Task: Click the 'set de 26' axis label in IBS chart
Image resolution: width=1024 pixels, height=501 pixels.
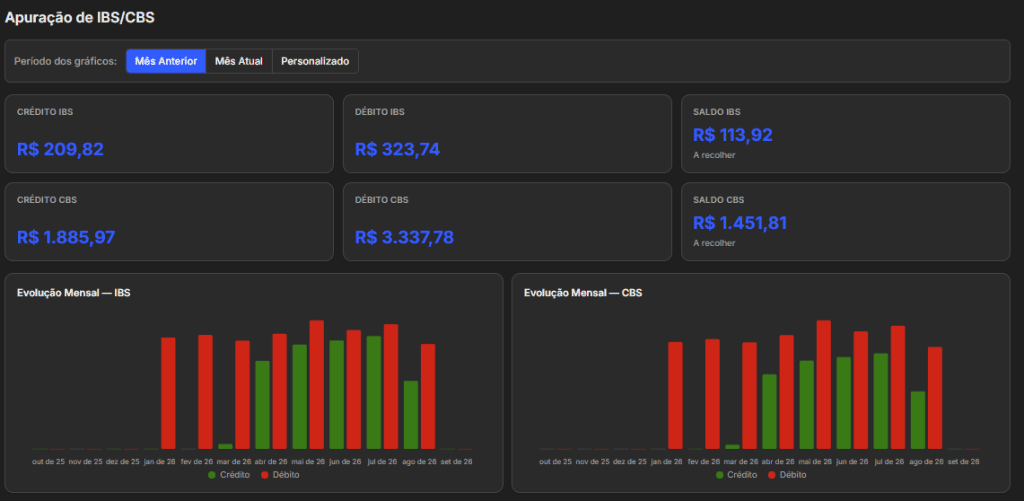Action: (456, 461)
